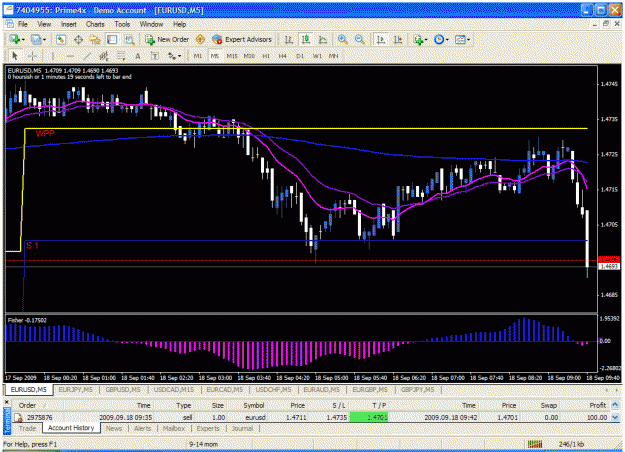This screenshot has width=625, height=452.
Task: Sort by the Profit column header
Action: (x=597, y=405)
